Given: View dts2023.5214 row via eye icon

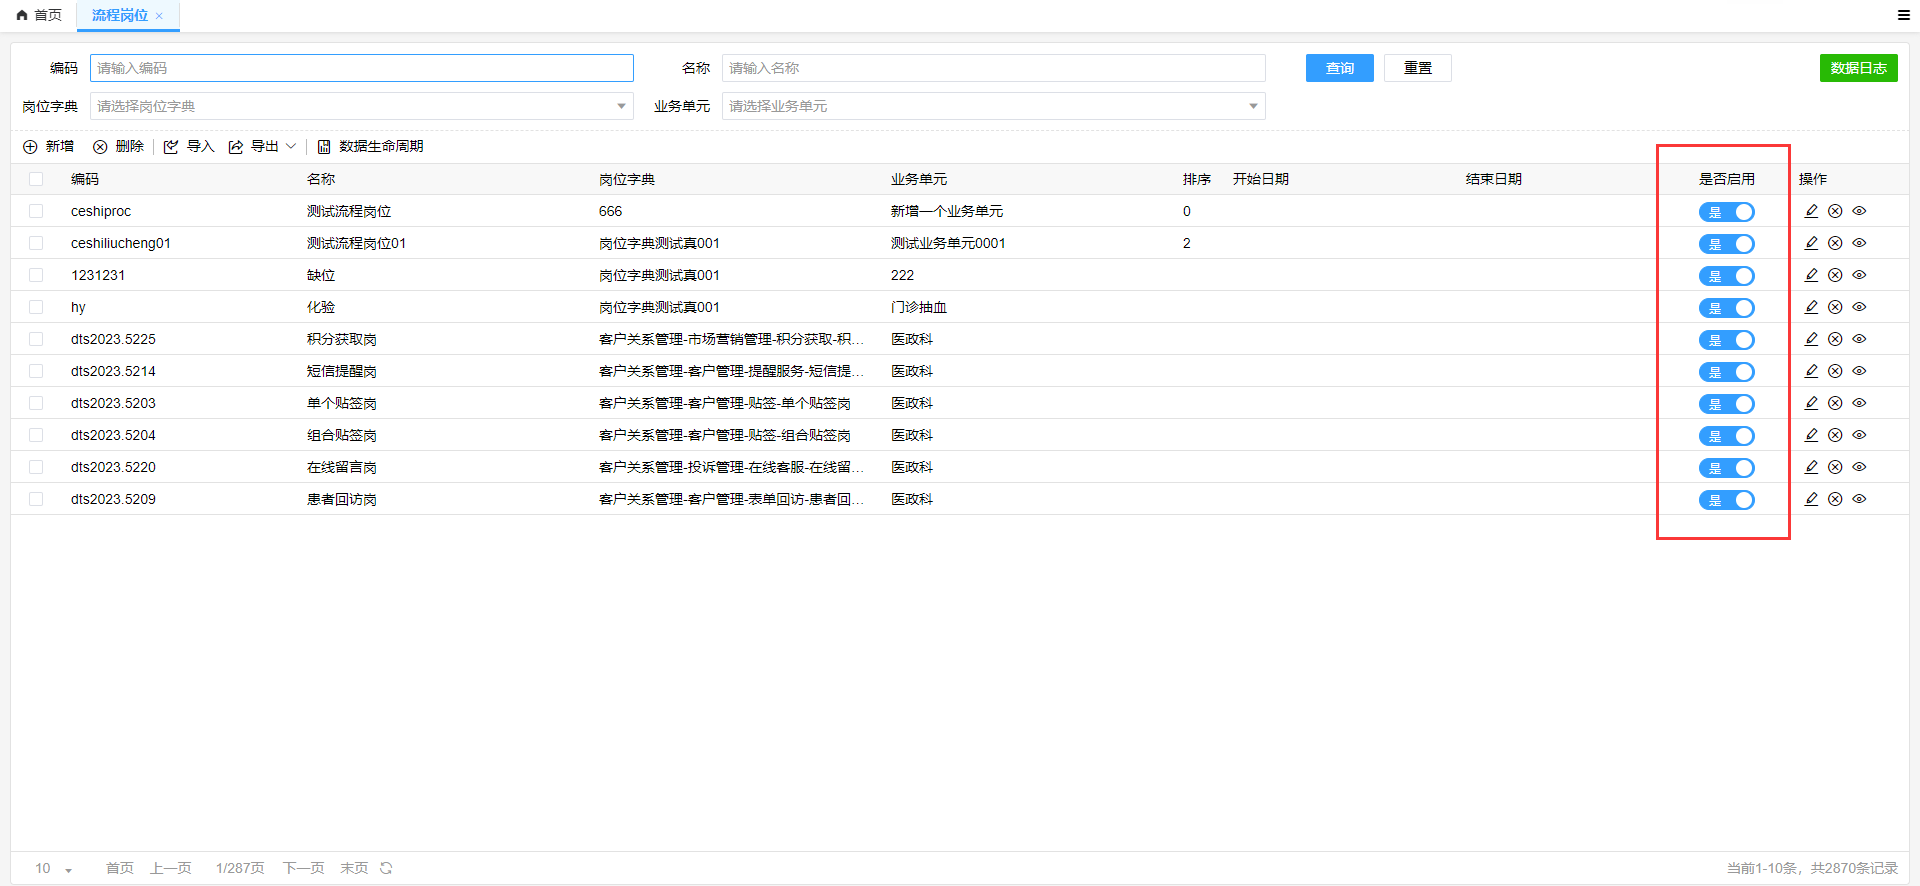Looking at the screenshot, I should [1859, 371].
